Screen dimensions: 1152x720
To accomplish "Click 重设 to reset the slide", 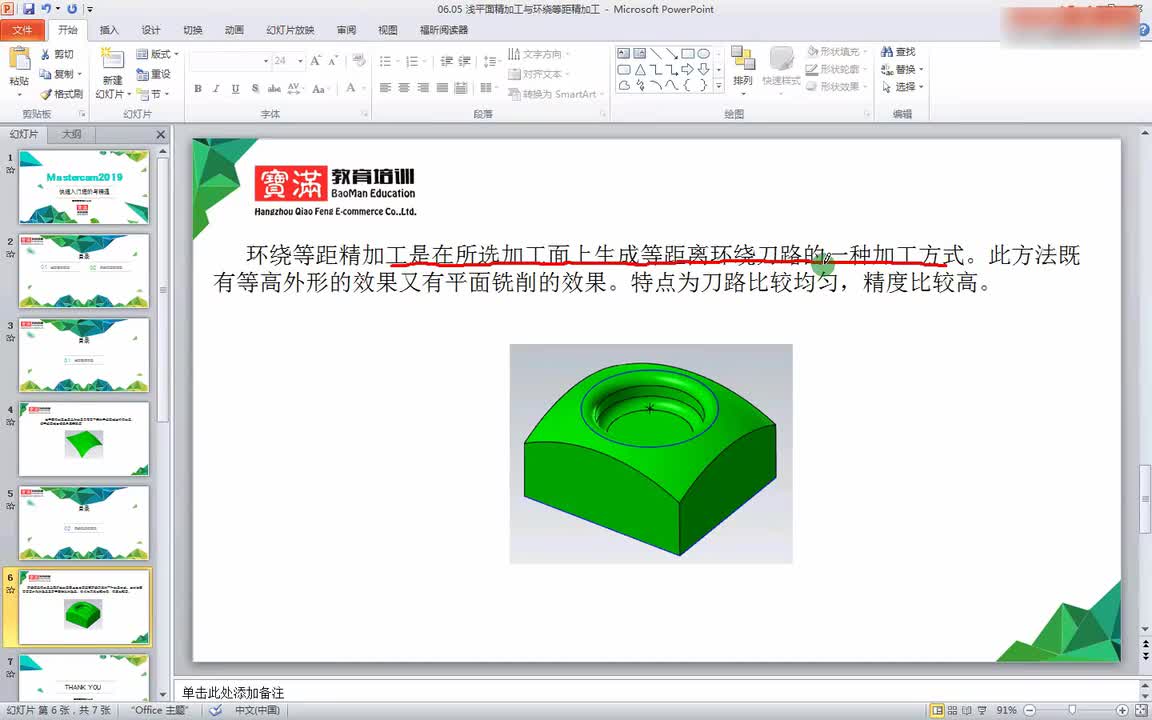I will 154,74.
